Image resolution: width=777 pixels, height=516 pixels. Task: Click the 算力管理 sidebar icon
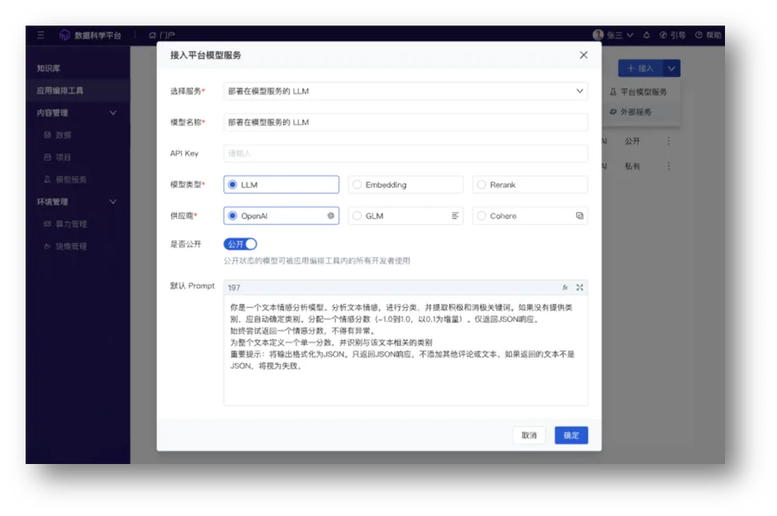(48, 224)
